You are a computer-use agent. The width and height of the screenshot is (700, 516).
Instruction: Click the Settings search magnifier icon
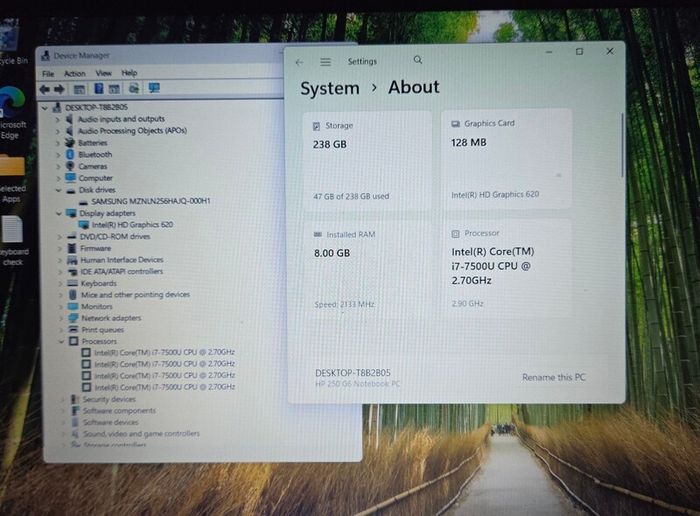pyautogui.click(x=417, y=60)
